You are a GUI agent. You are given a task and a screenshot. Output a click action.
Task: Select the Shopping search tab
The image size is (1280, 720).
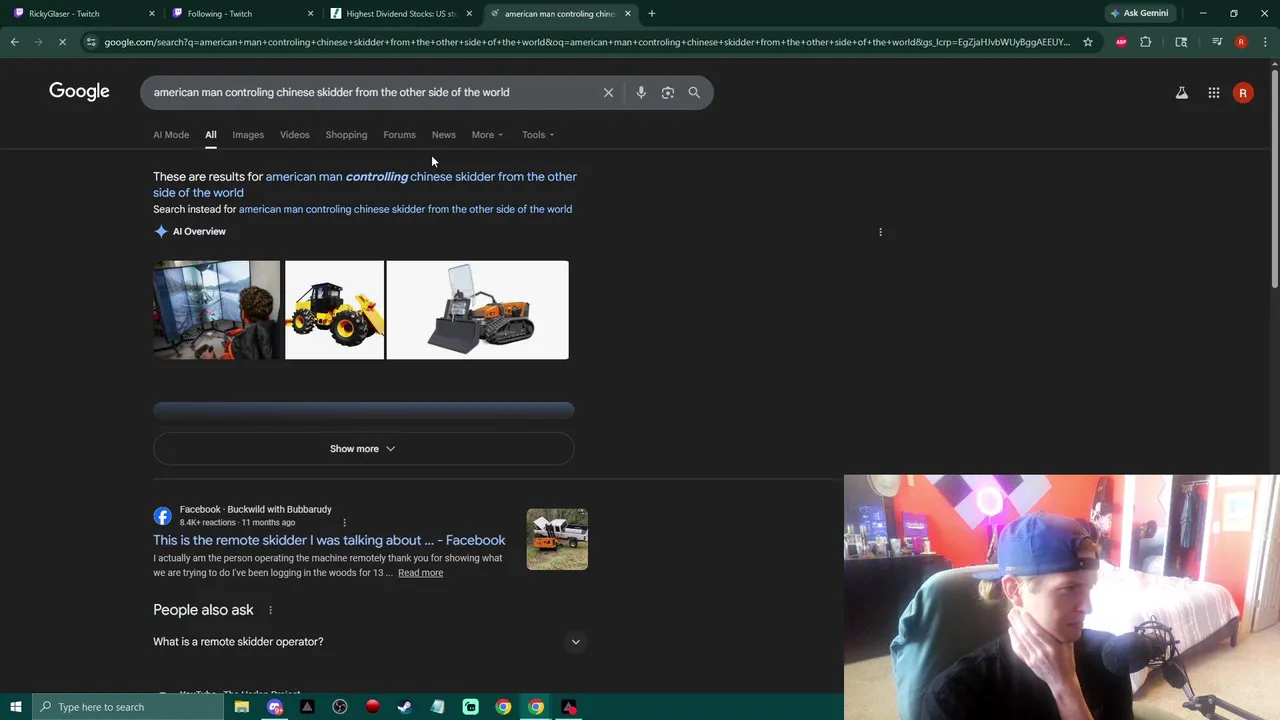click(x=346, y=135)
